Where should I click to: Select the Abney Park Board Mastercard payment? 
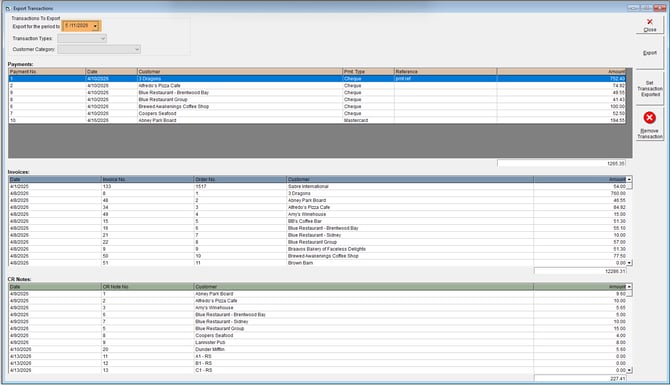pos(317,120)
